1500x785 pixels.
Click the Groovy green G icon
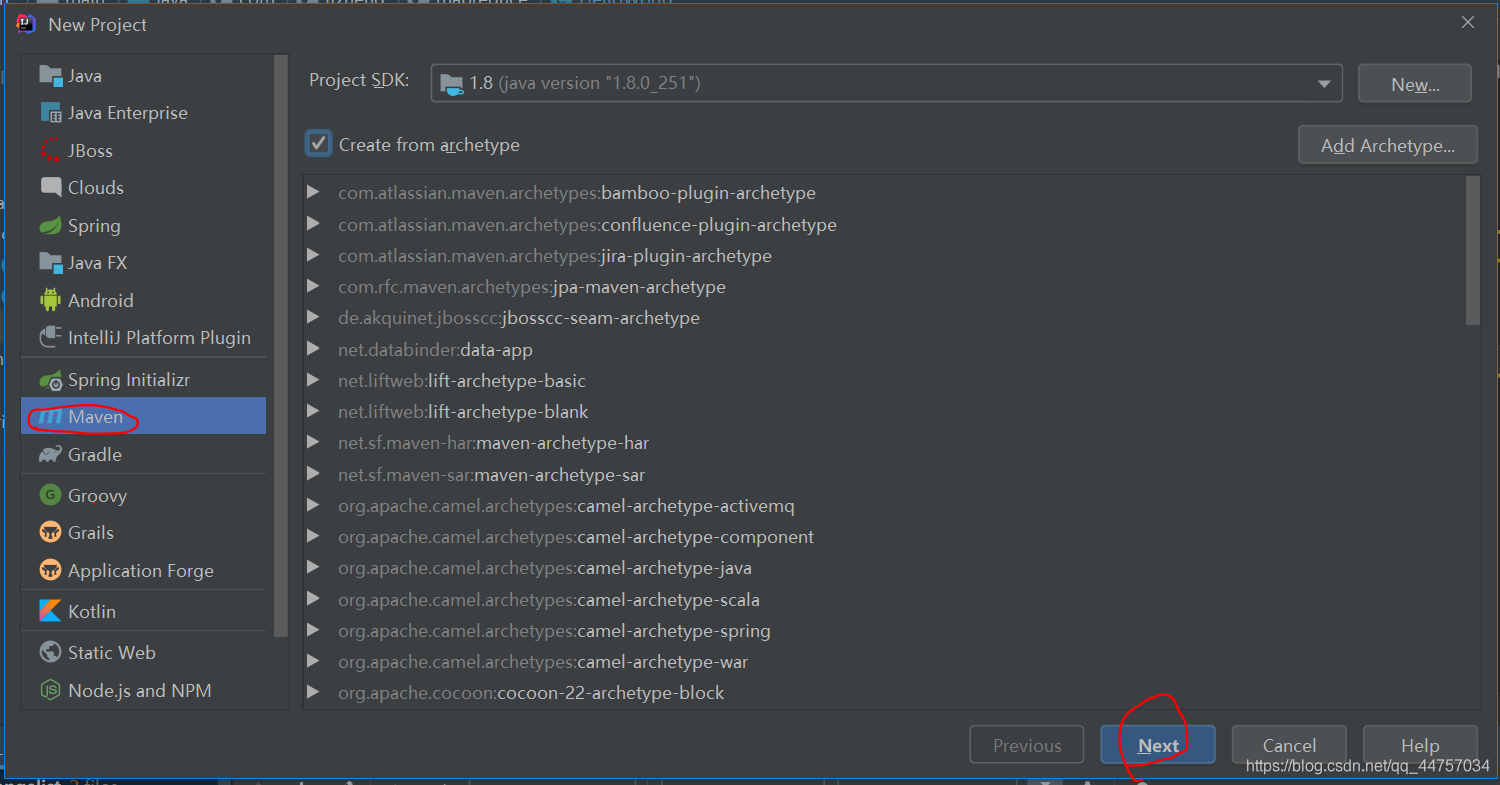pos(50,495)
